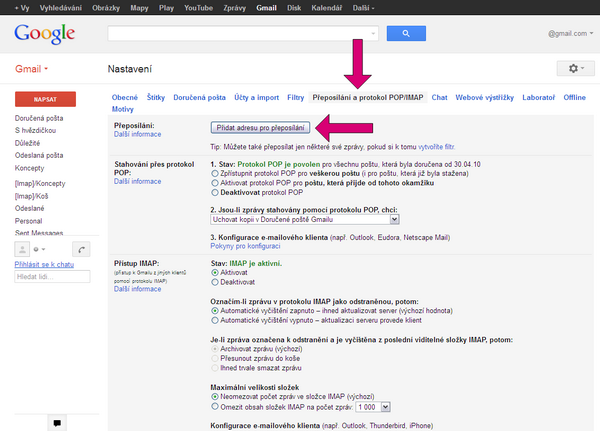600x431 pixels.
Task: Click 'Přidat adresu pro přeposílání' button
Action: tap(260, 127)
